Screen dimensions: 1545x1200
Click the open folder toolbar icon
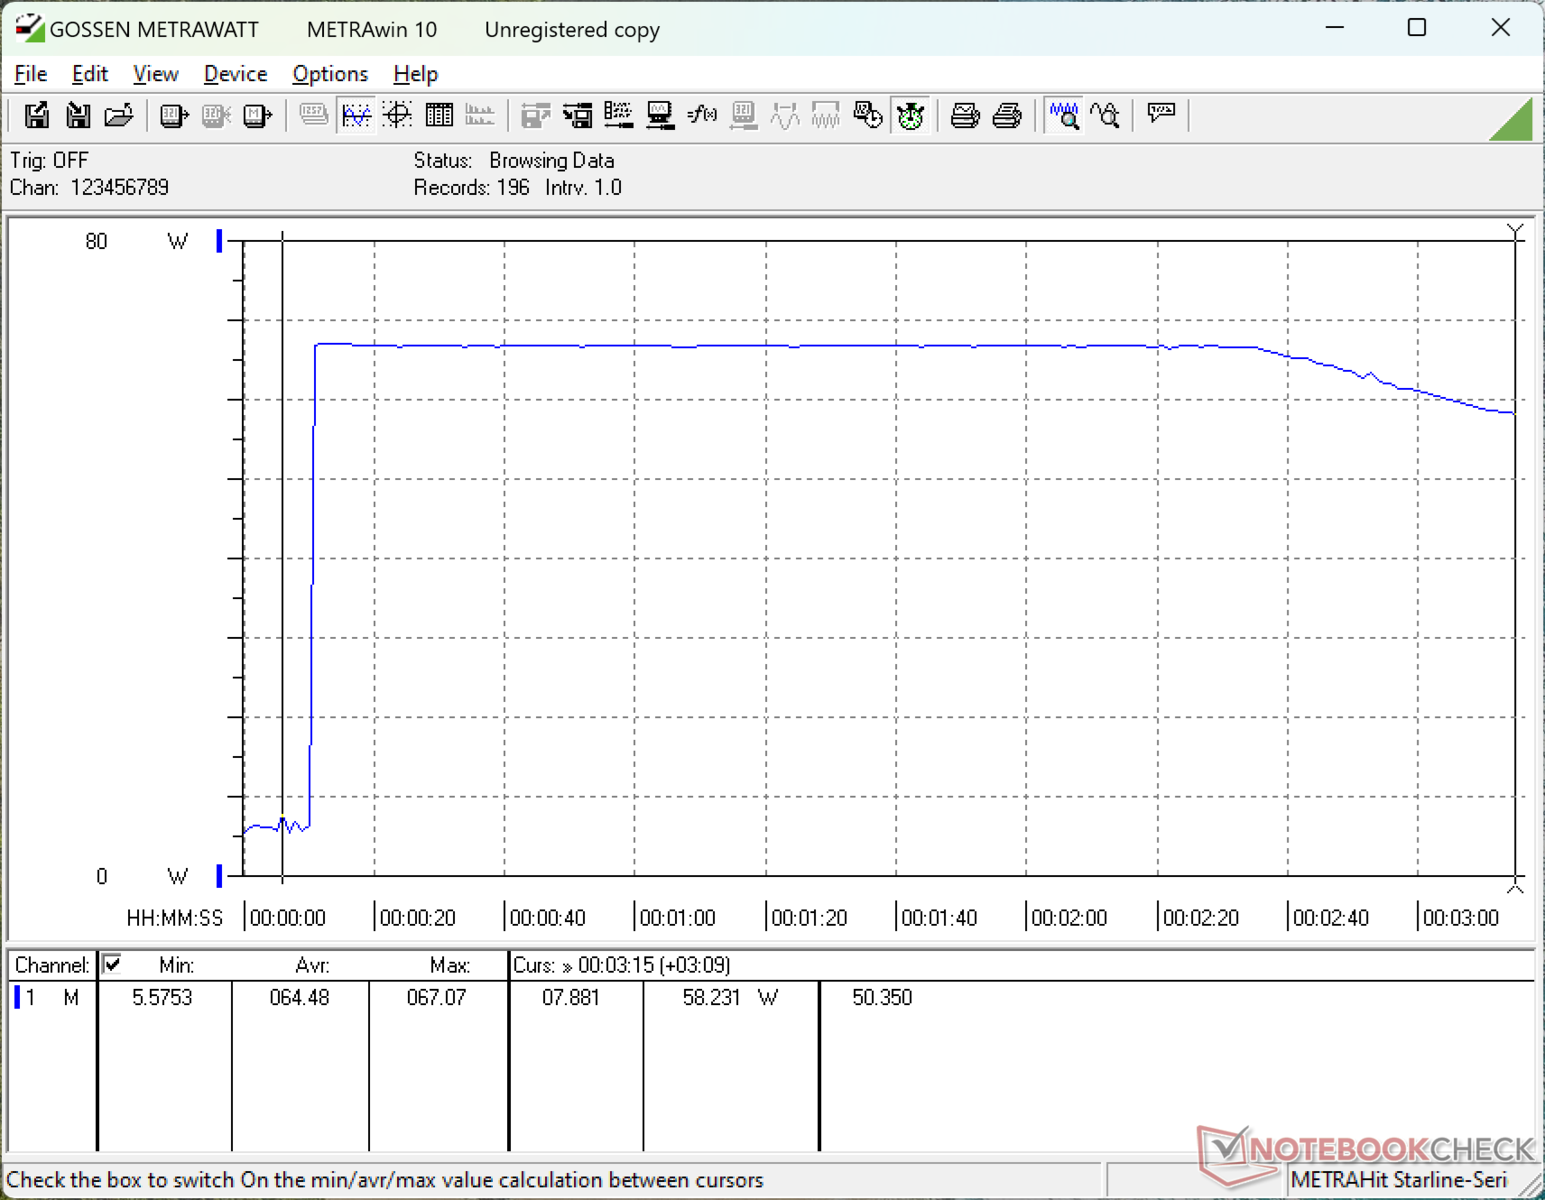pyautogui.click(x=119, y=116)
